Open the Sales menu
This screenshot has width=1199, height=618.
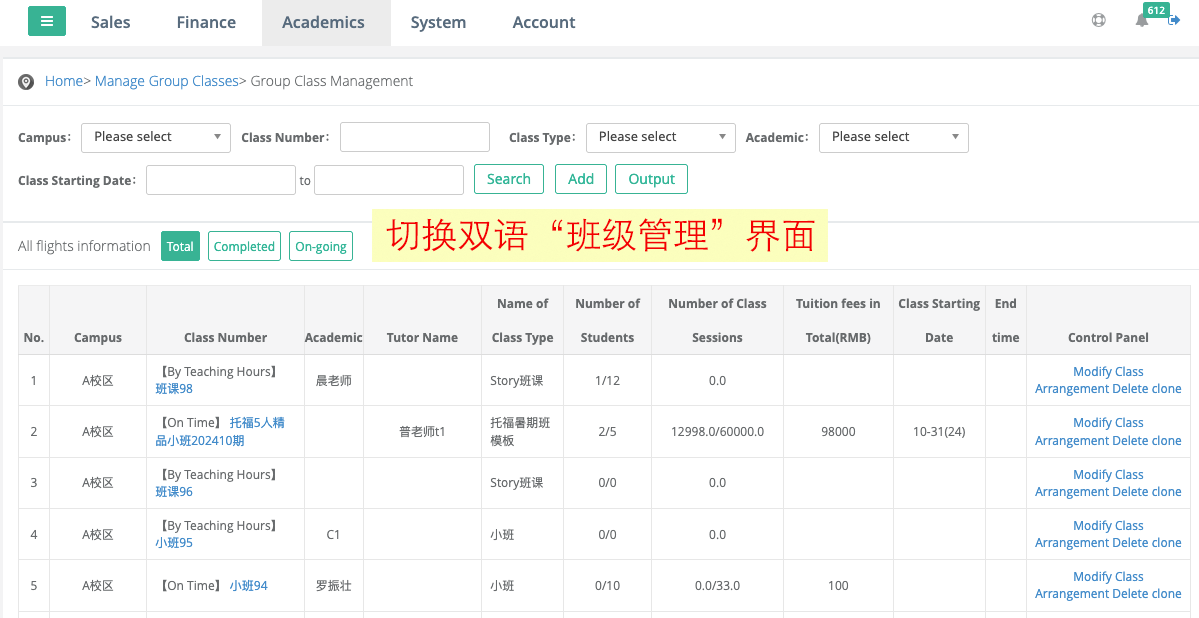110,22
